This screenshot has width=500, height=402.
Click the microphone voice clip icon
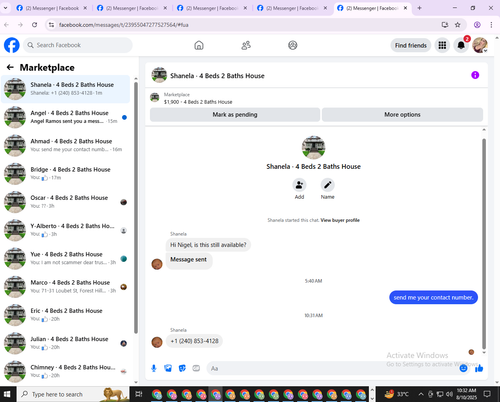154,368
